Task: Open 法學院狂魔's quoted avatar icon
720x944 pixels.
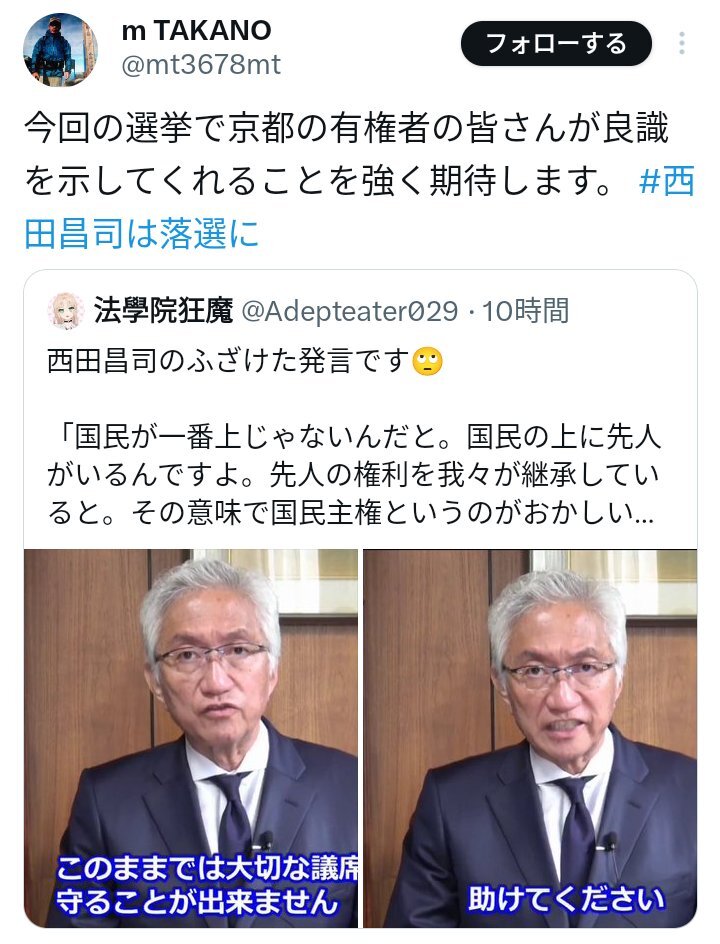Action: tap(66, 311)
